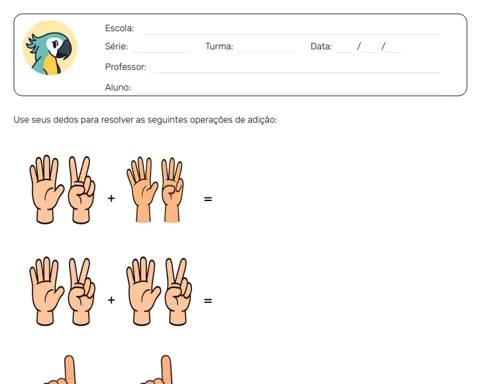Click the plus sign in the second equation
The height and width of the screenshot is (384, 480).
pos(111,300)
